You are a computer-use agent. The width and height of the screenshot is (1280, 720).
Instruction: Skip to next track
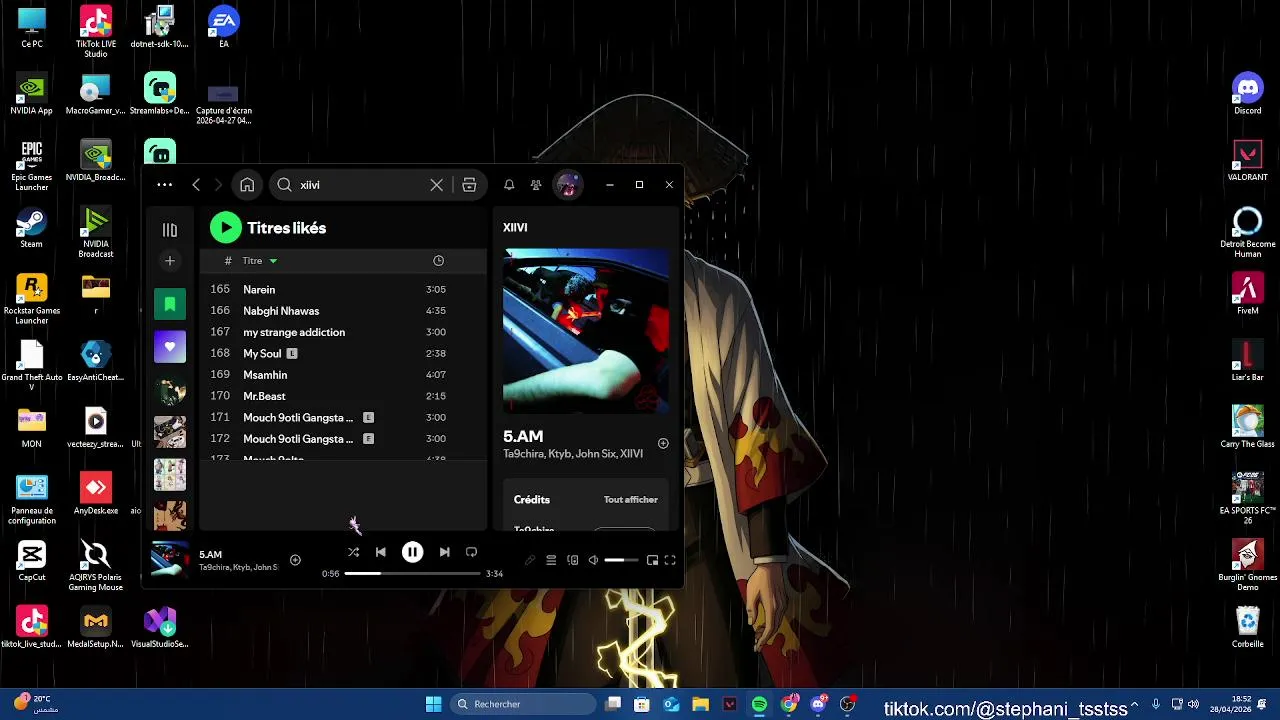[444, 552]
